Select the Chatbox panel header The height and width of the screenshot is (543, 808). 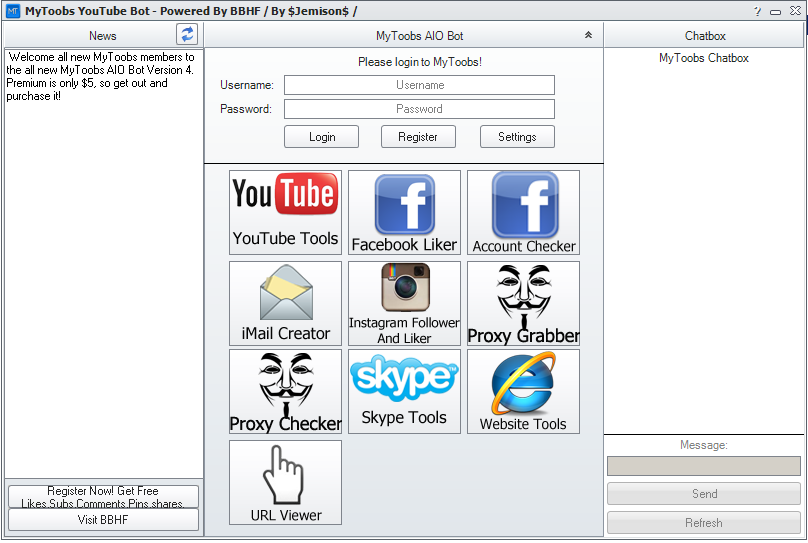[703, 36]
